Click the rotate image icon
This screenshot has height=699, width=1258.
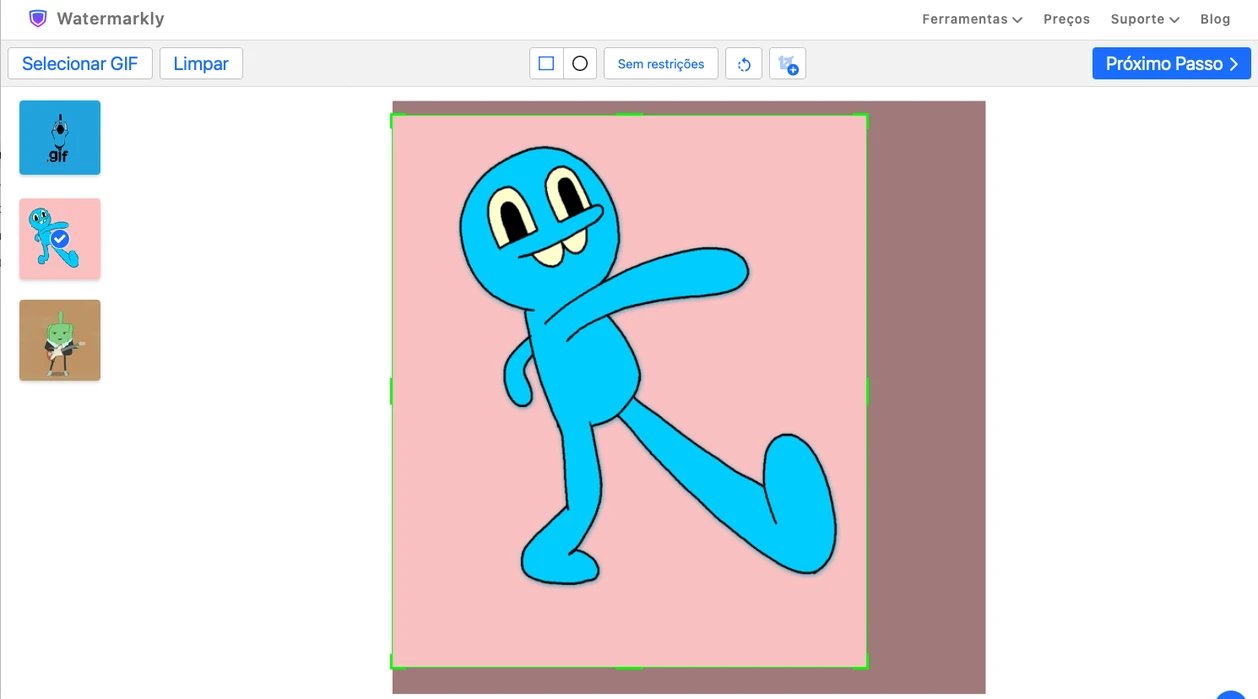click(744, 64)
